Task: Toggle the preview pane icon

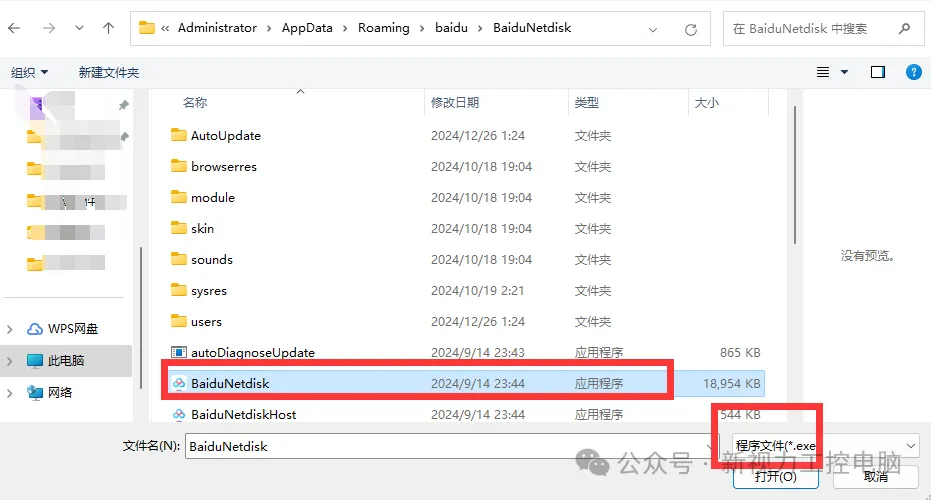Action: (878, 72)
